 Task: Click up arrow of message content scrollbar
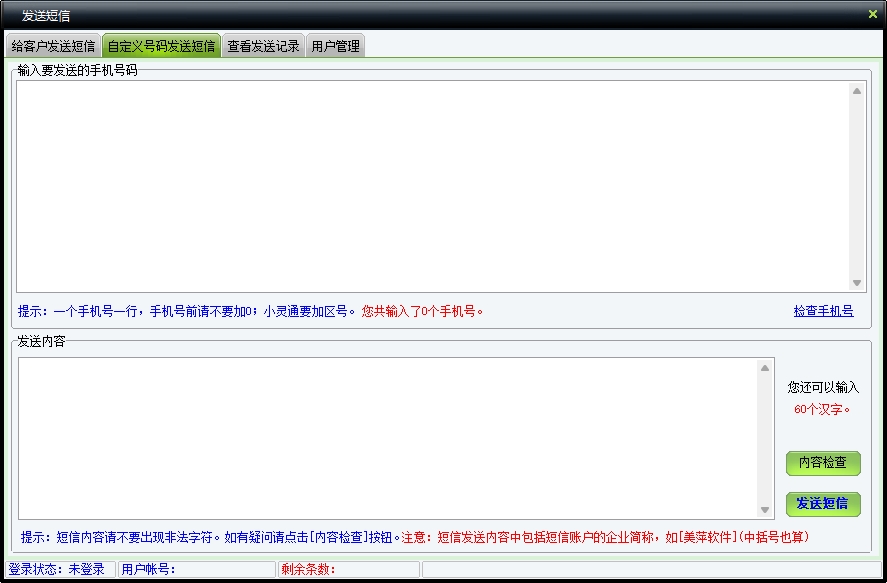(766, 368)
